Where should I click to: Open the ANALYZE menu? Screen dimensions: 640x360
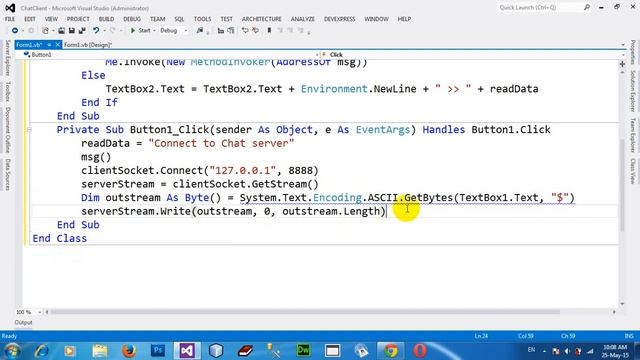tap(303, 19)
